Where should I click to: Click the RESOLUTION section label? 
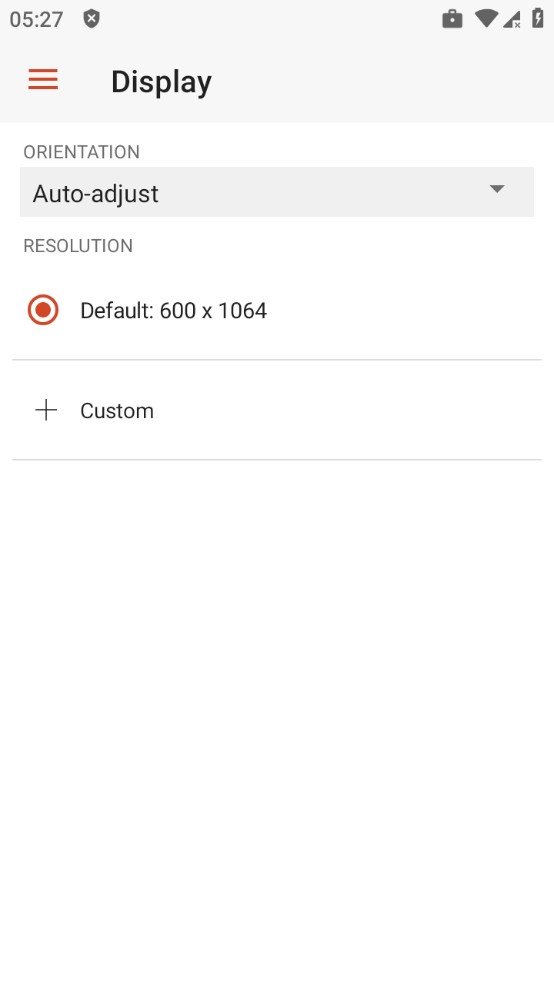(78, 245)
